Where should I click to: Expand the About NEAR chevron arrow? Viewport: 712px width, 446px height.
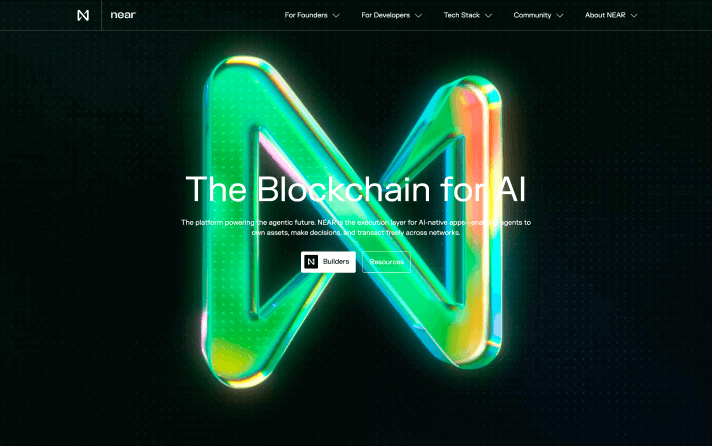click(634, 15)
